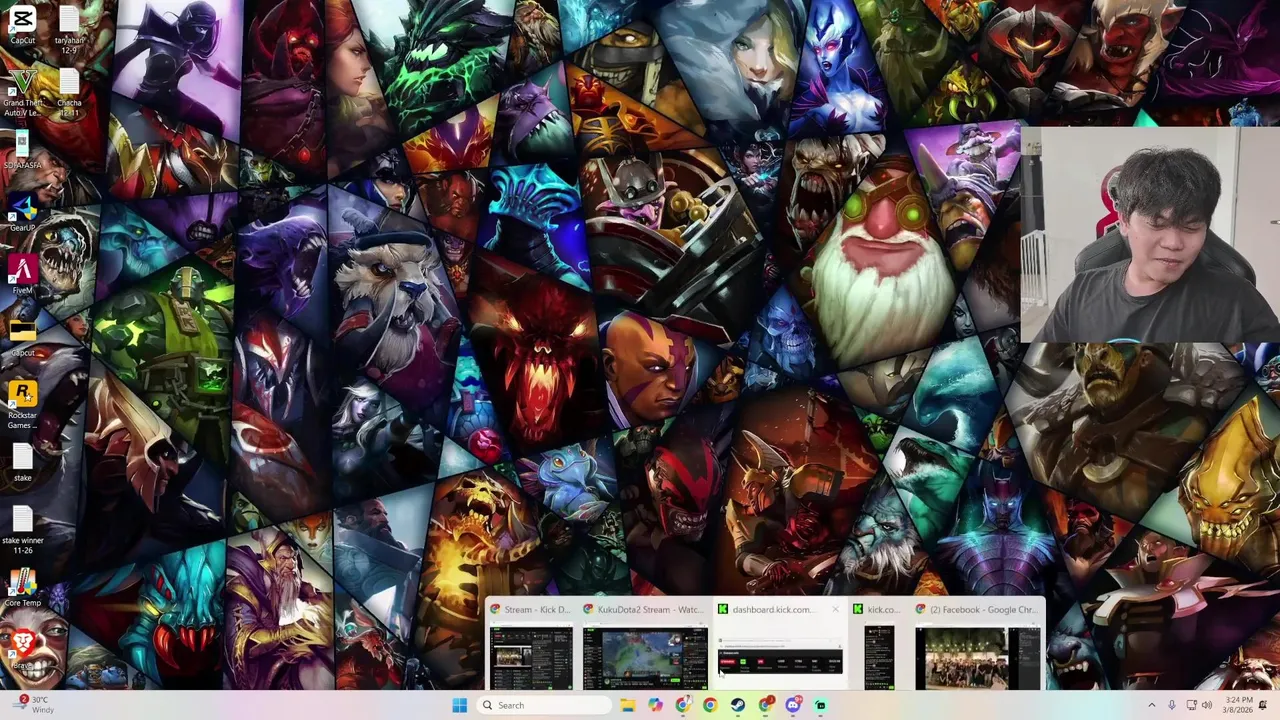This screenshot has width=1280, height=720.
Task: Open the taryahan 12-9 text file
Action: pyautogui.click(x=69, y=30)
